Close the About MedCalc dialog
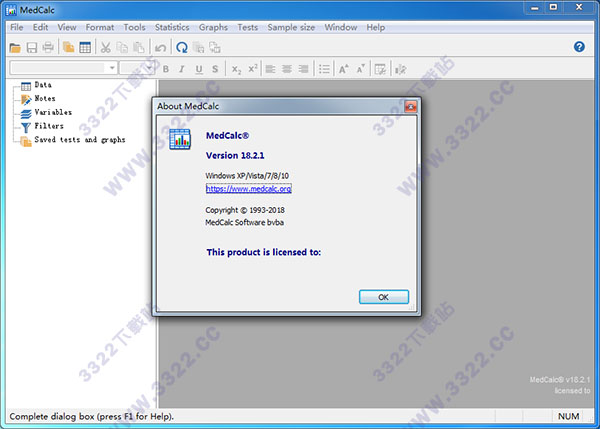Screen dimensions: 600x429 (411, 106)
